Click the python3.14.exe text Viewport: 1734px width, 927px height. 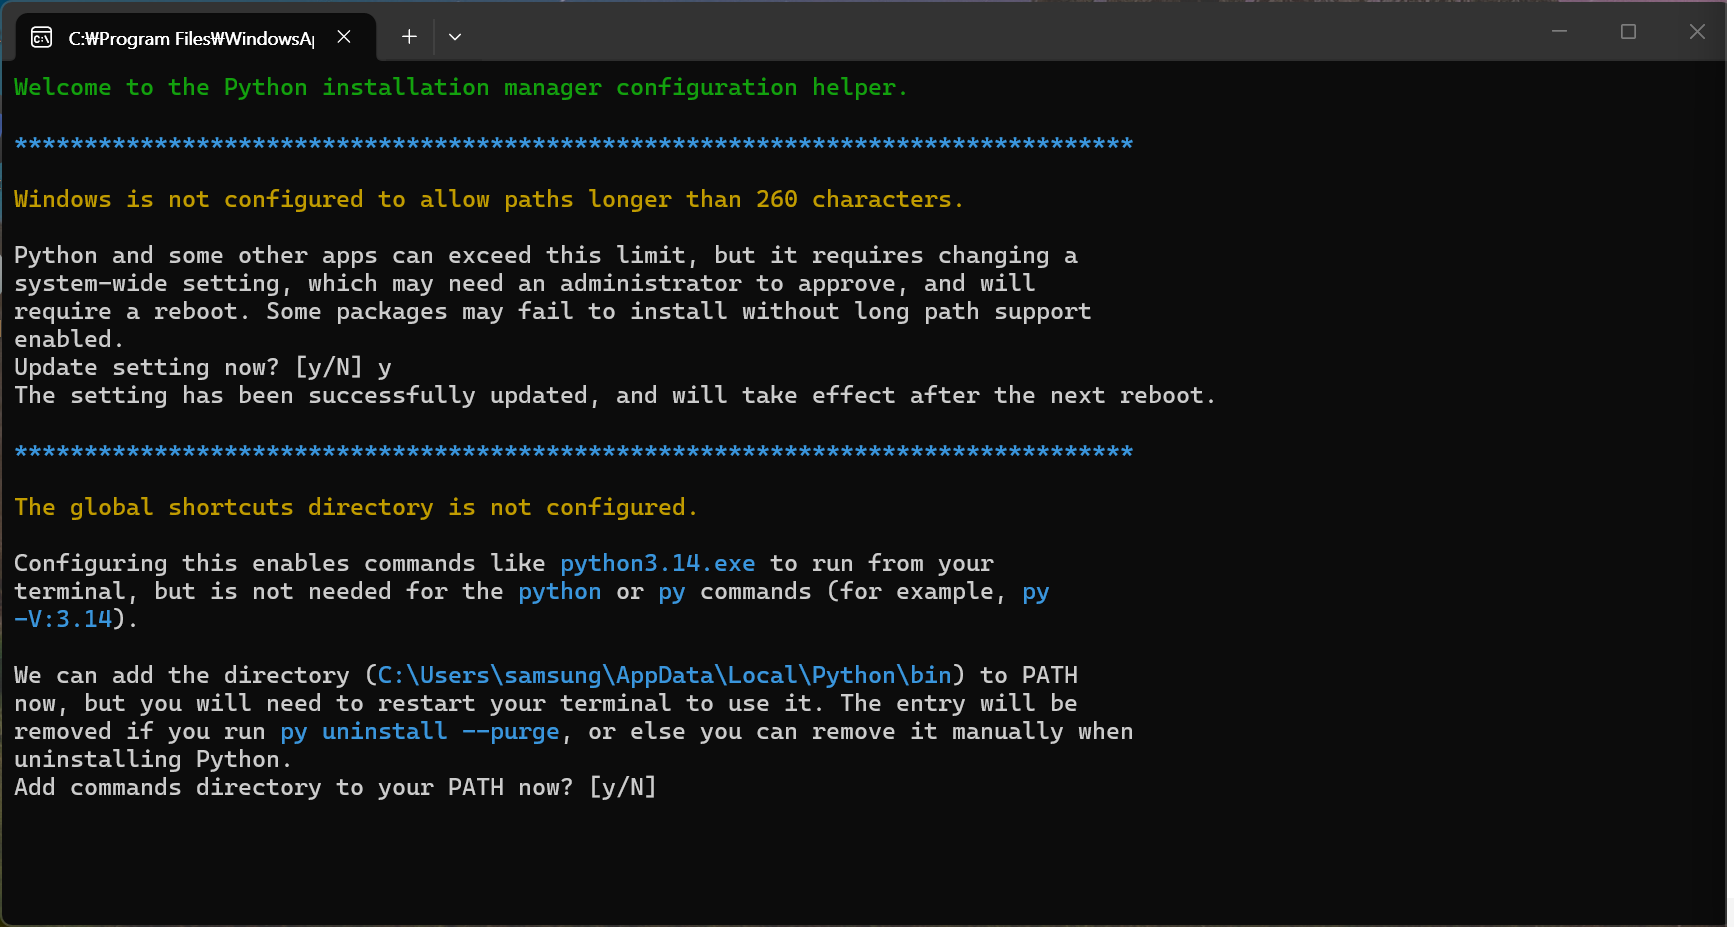click(x=658, y=564)
